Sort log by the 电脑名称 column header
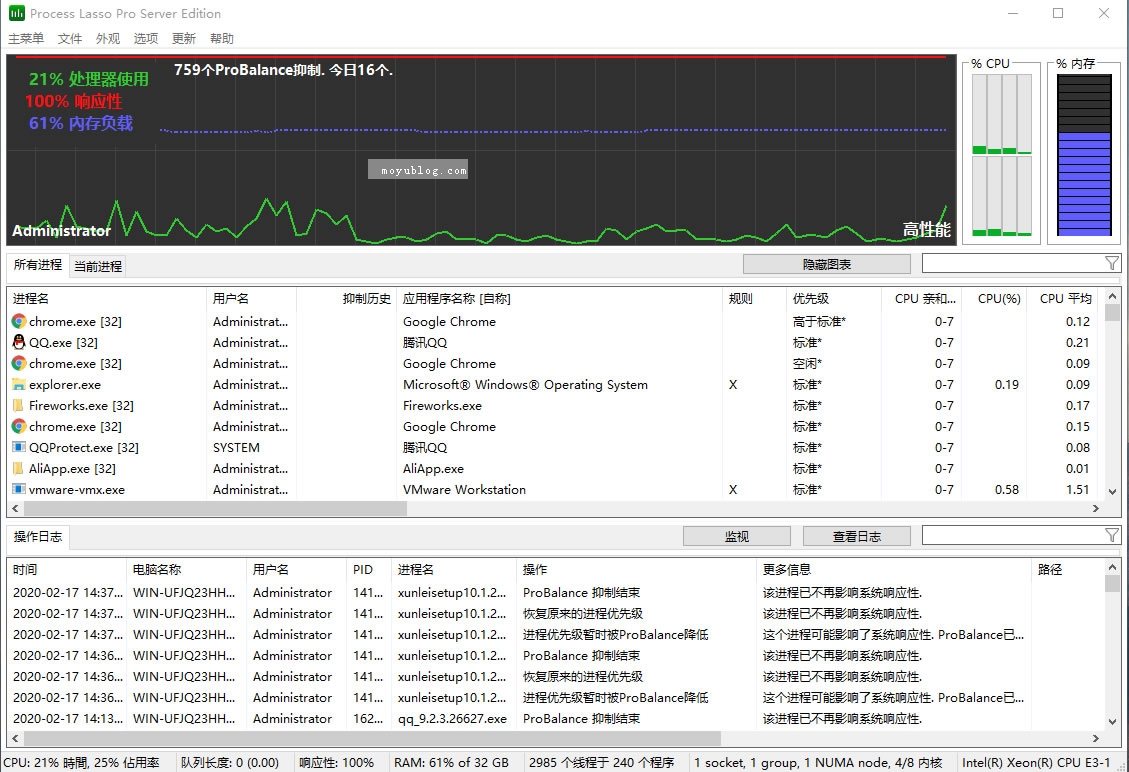The height and width of the screenshot is (772, 1129). tap(186, 570)
